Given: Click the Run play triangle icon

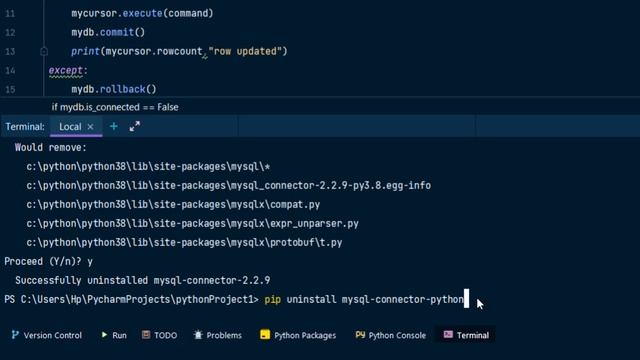Looking at the screenshot, I should [104, 335].
